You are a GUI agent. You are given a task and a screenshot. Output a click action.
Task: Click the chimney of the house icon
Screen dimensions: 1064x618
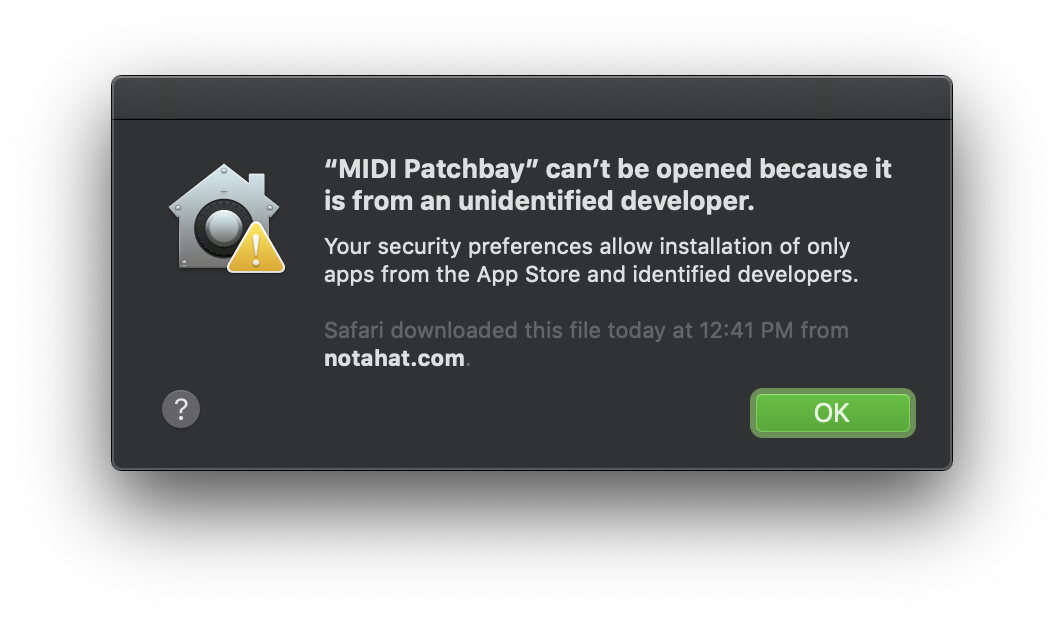[x=256, y=185]
